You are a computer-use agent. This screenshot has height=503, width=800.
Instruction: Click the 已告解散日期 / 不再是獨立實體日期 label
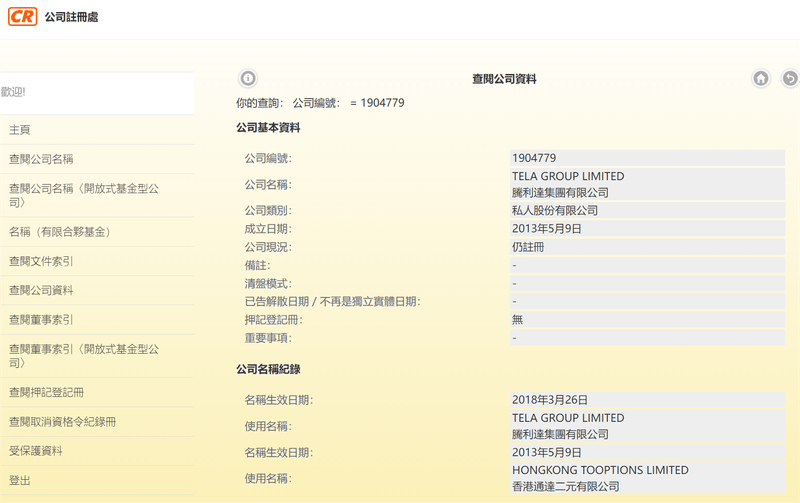(x=332, y=302)
